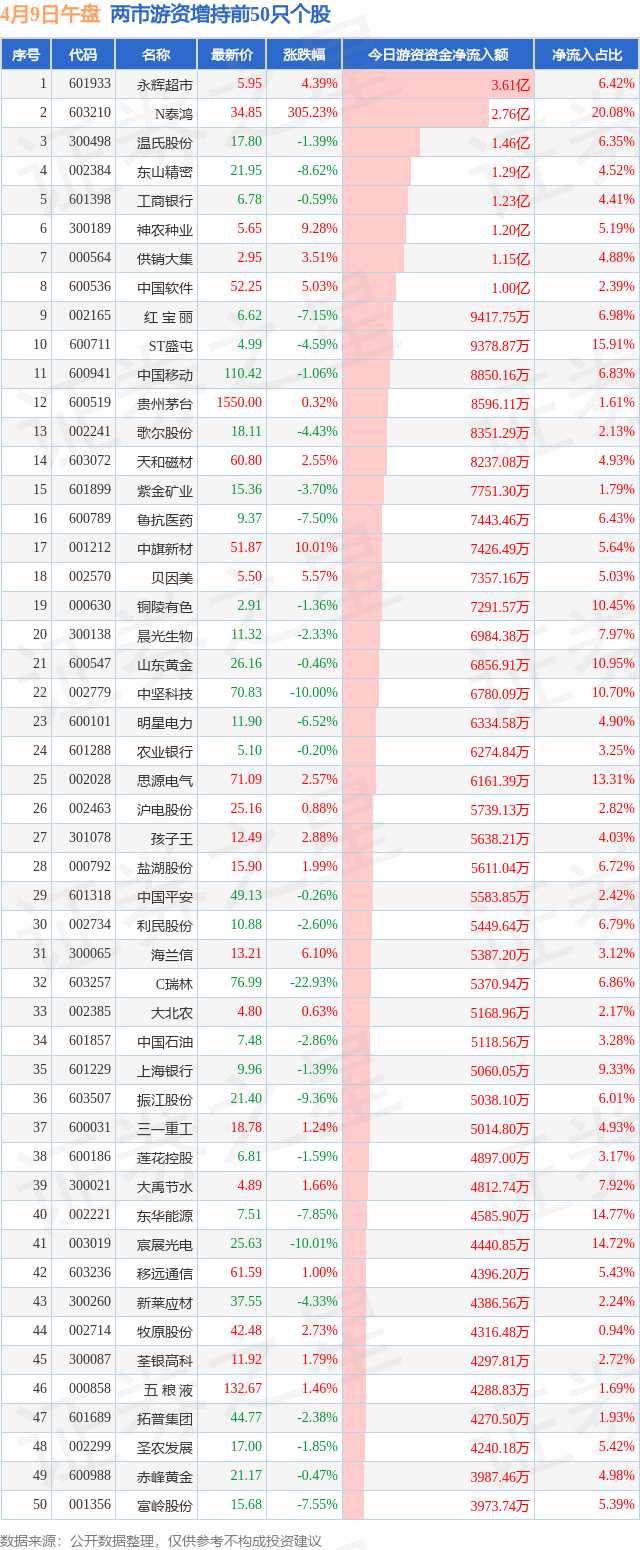Click 贵州茅台 price 1550.00

coord(238,403)
